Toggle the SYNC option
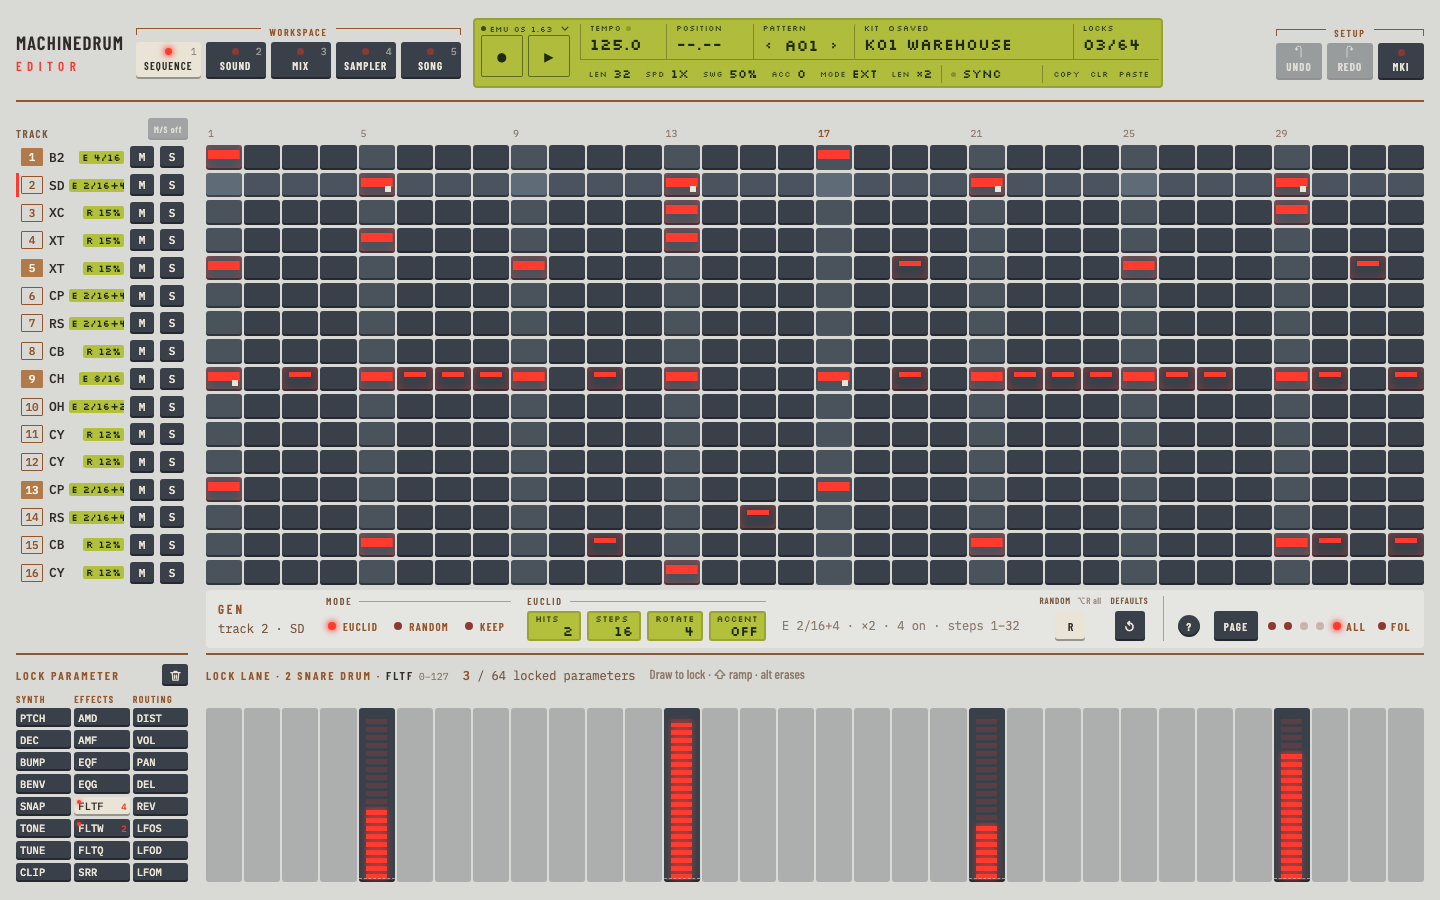1440x900 pixels. pyautogui.click(x=976, y=74)
